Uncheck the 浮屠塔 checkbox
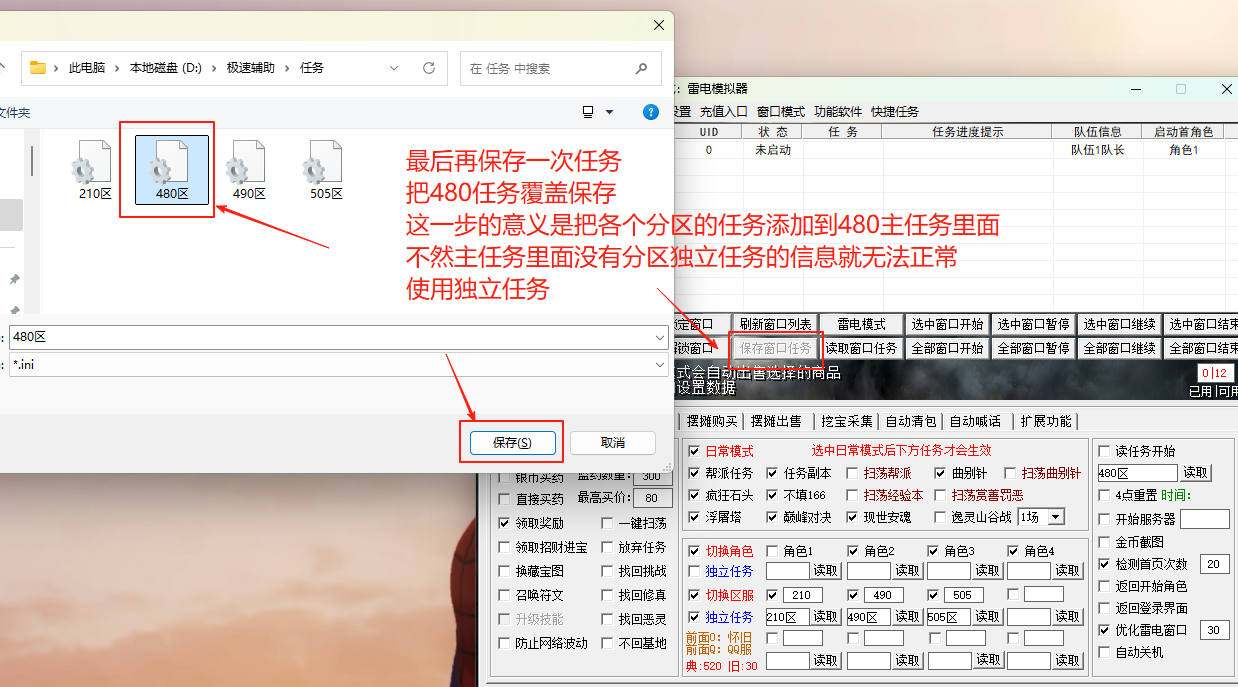This screenshot has height=687, width=1238. [x=695, y=517]
